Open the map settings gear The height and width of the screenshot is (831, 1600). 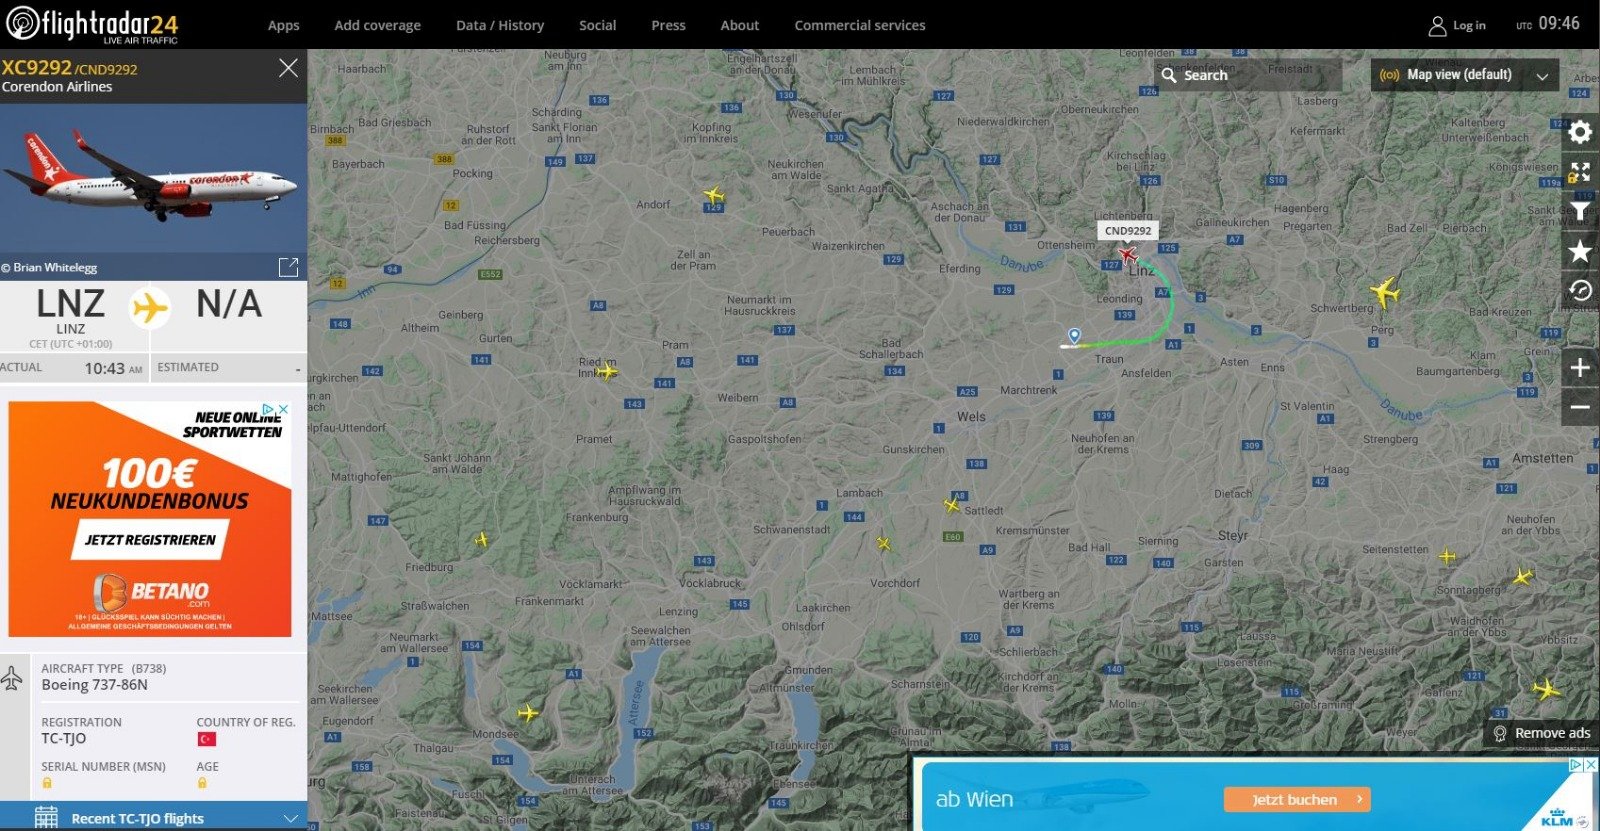click(1579, 132)
